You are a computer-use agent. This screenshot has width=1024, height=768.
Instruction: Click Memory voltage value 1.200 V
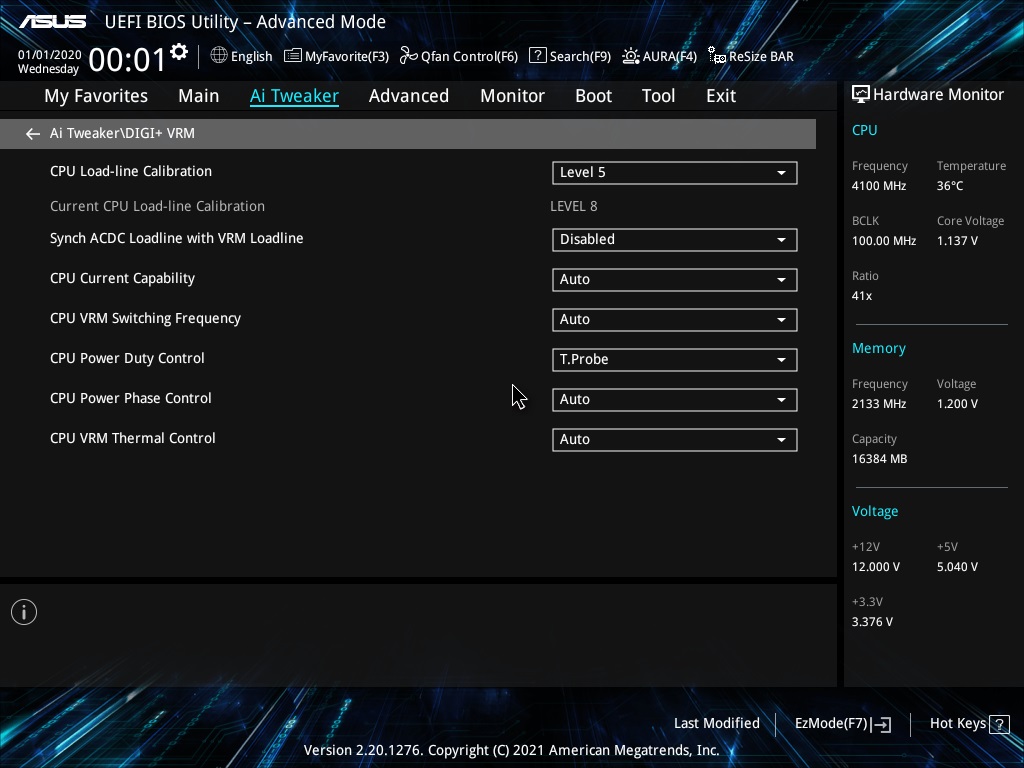pos(957,404)
